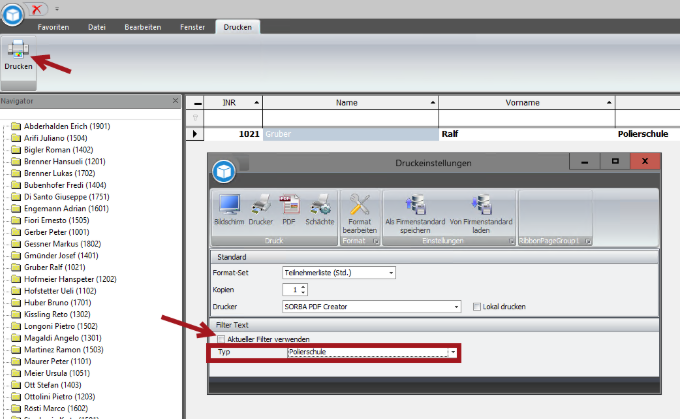Enable the Lokal drucken checkbox
Screen dimensions: 680x419
(477, 306)
